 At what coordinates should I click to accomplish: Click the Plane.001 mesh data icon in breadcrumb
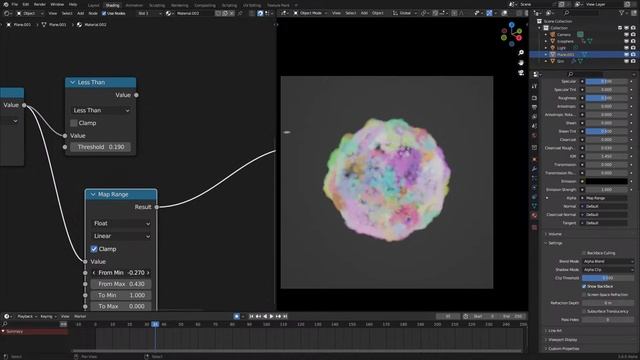(x=44, y=24)
